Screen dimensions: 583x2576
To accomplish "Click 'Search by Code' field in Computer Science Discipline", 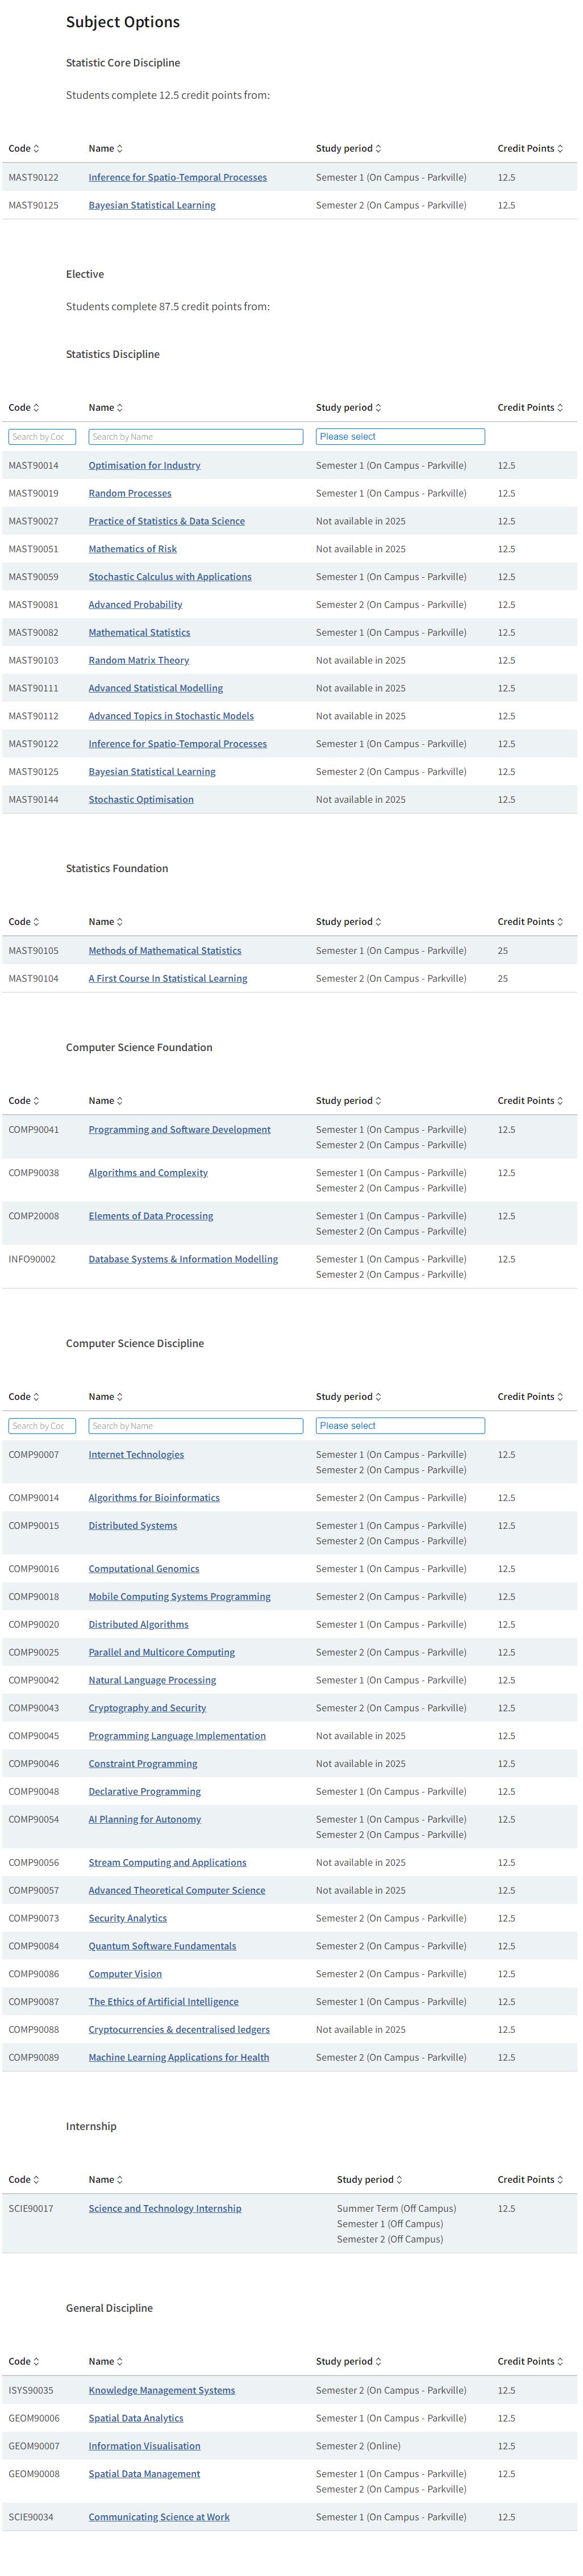I will pos(42,1426).
